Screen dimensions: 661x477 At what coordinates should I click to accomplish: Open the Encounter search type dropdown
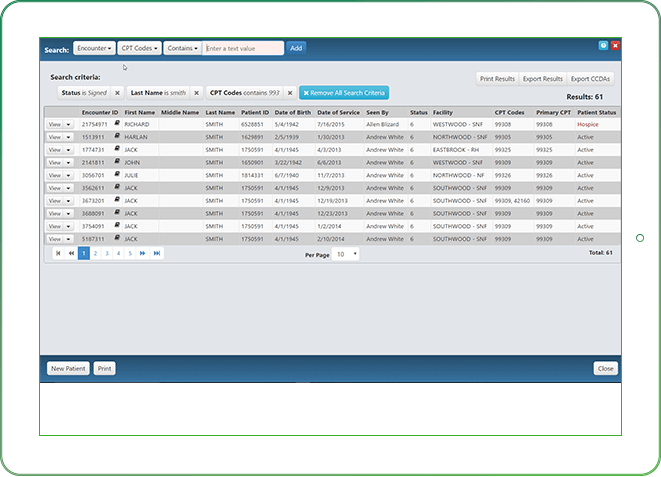pyautogui.click(x=93, y=47)
